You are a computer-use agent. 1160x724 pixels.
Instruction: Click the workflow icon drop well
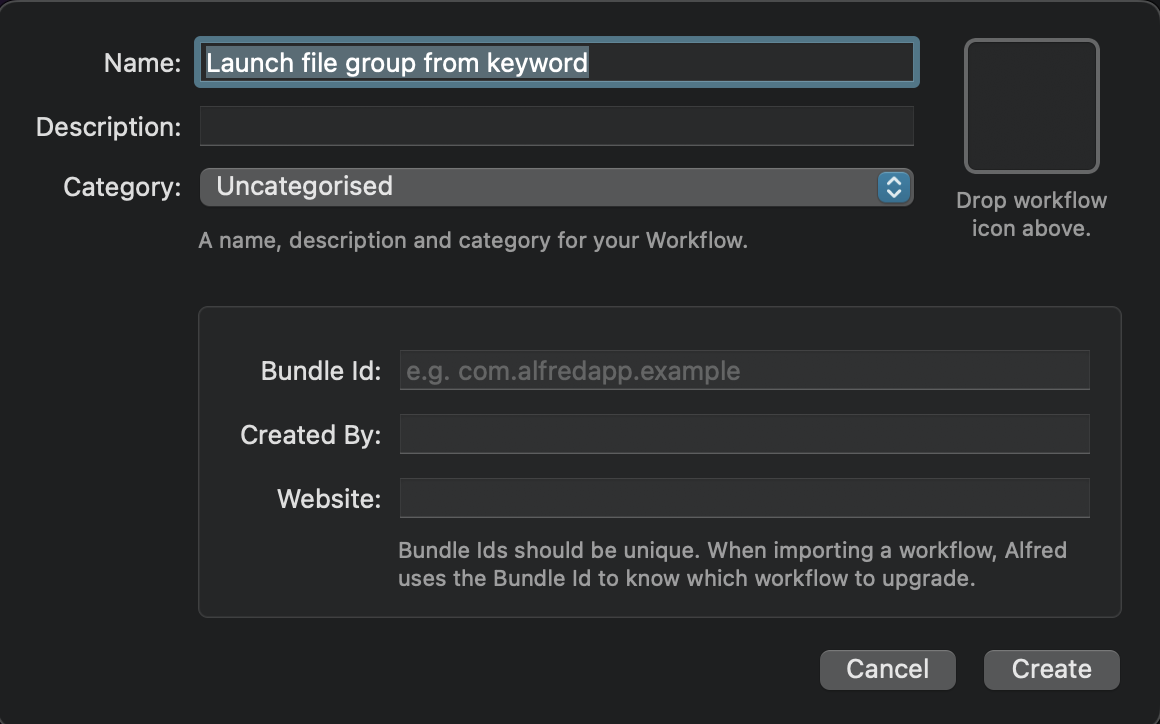pos(1031,106)
